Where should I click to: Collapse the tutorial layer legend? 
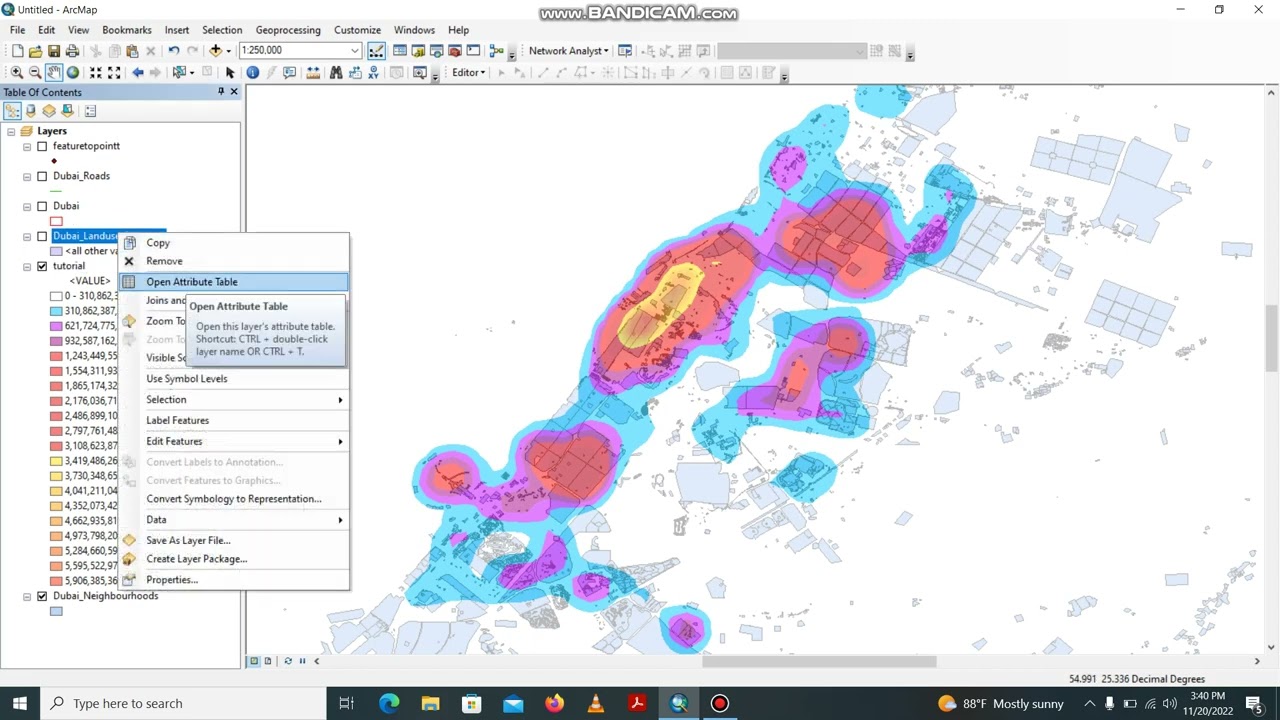click(27, 266)
